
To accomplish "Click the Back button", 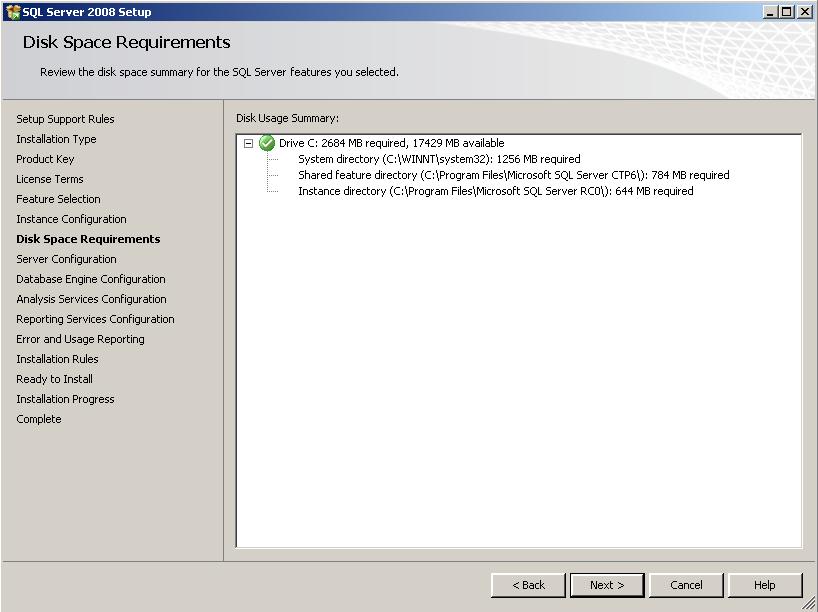I will click(x=528, y=585).
